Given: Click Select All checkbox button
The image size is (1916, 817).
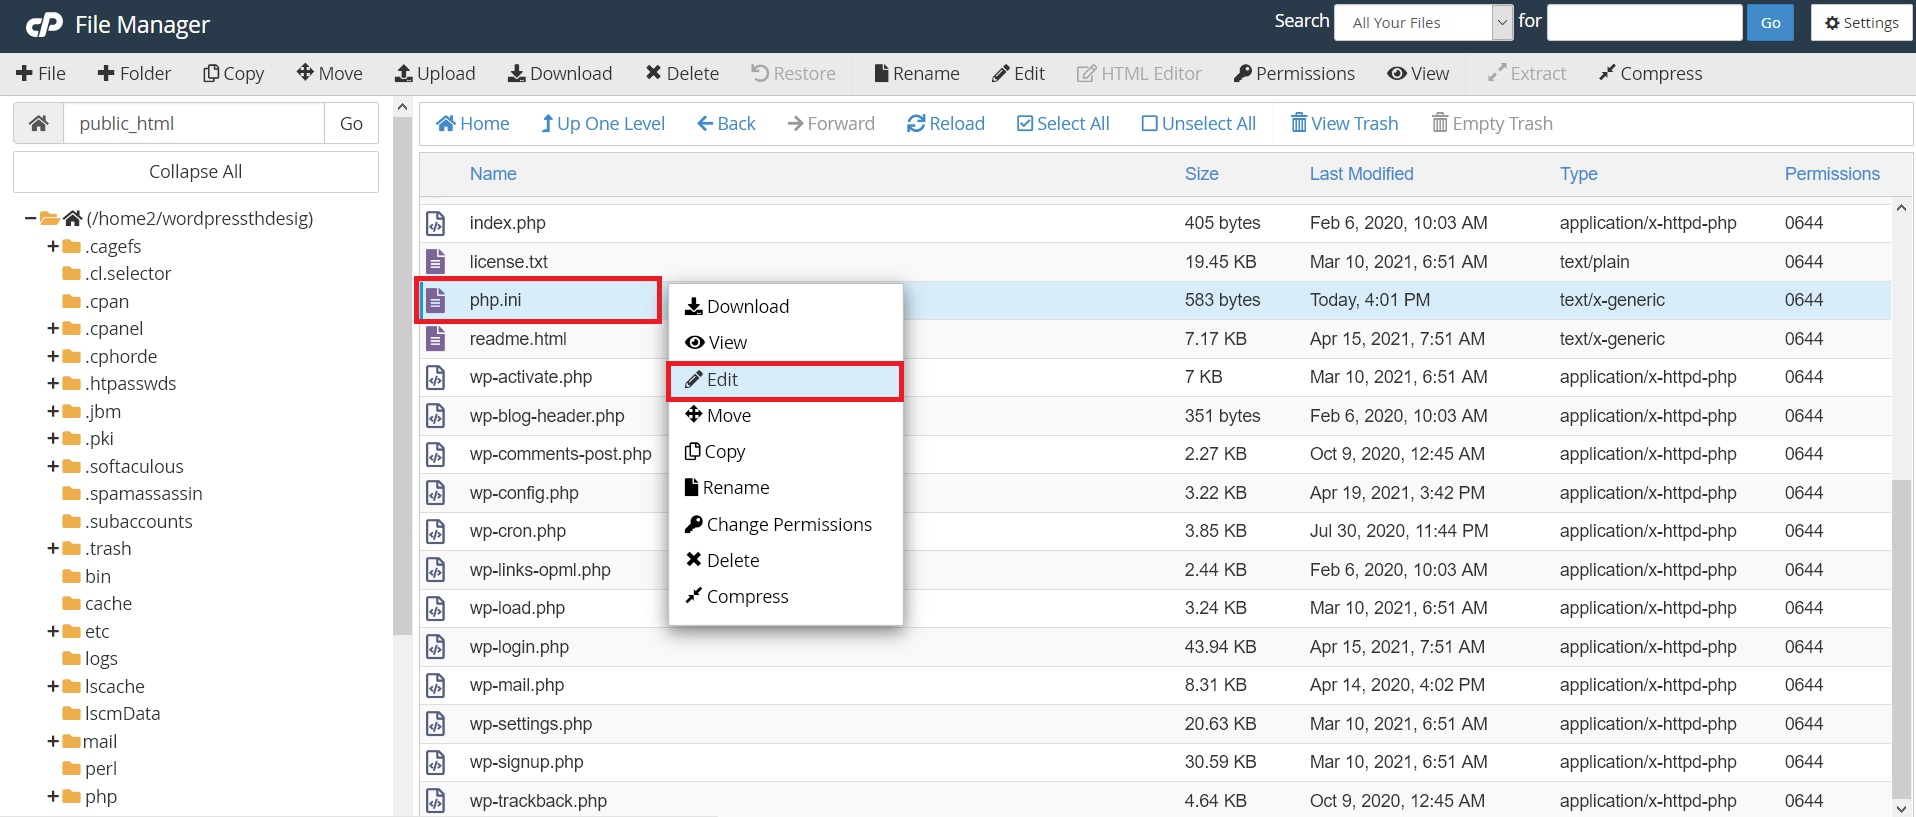Looking at the screenshot, I should 1025,123.
